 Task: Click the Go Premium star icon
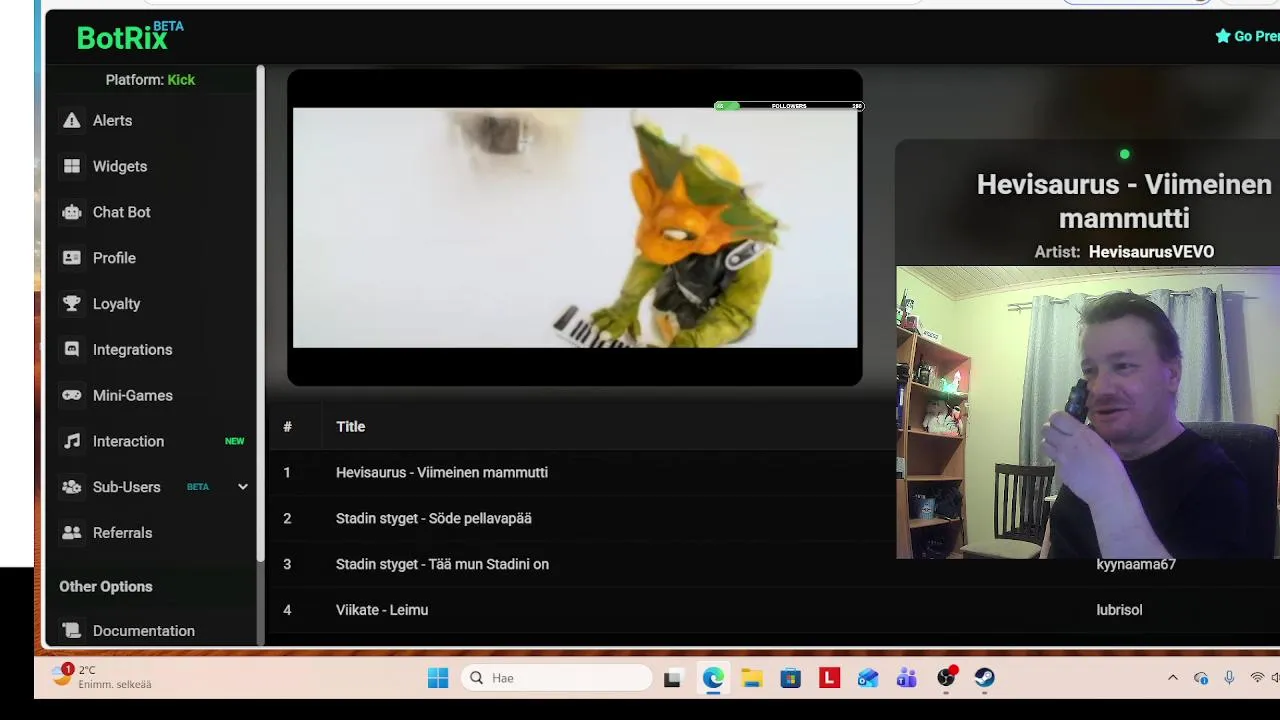coord(1222,36)
